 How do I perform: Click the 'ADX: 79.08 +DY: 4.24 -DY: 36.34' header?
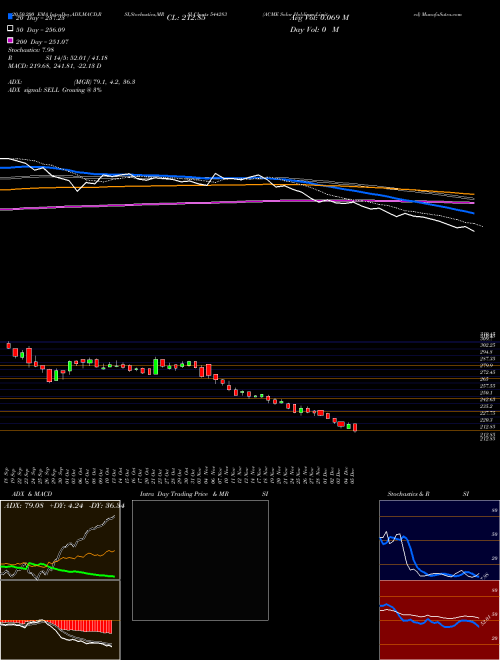[64, 506]
